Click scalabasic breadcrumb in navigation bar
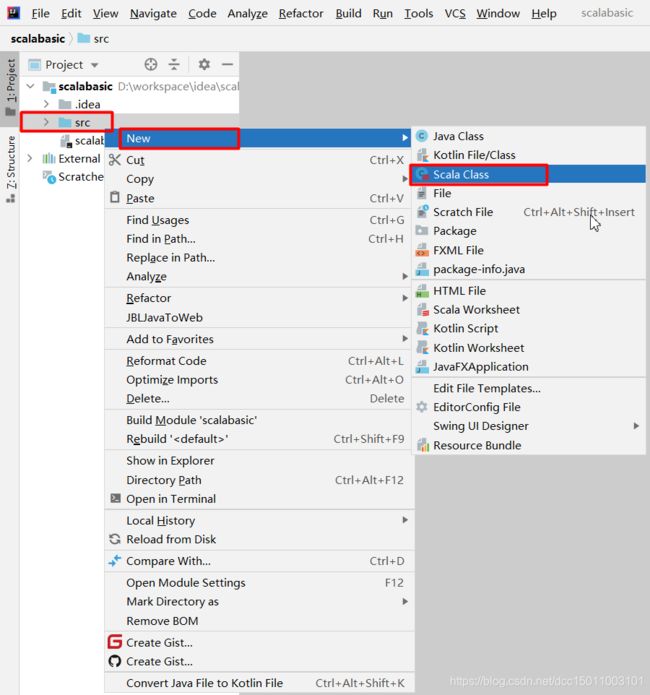The height and width of the screenshot is (695, 650). coord(38,39)
